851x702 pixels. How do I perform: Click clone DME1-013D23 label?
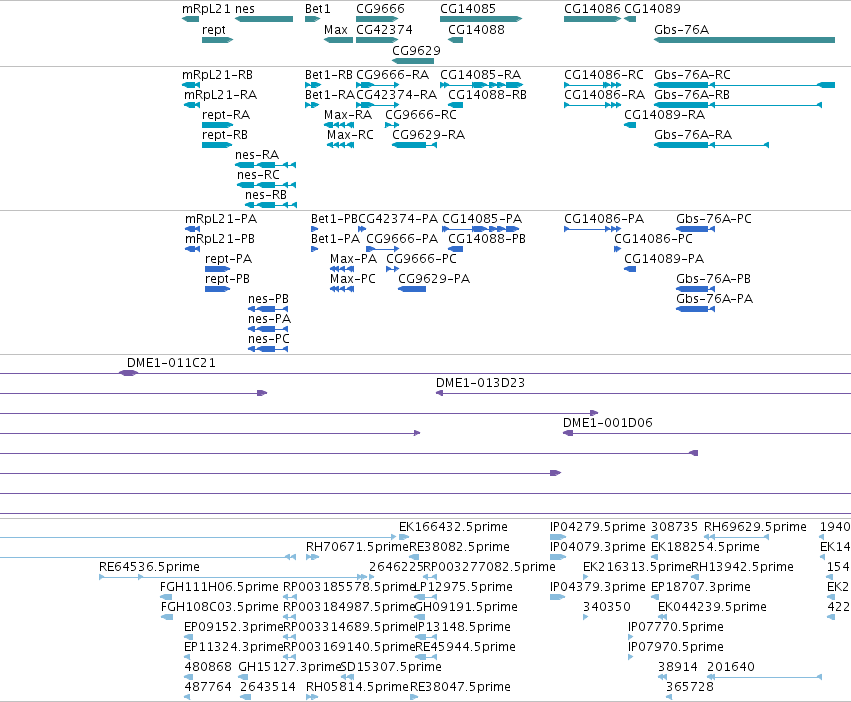click(480, 383)
